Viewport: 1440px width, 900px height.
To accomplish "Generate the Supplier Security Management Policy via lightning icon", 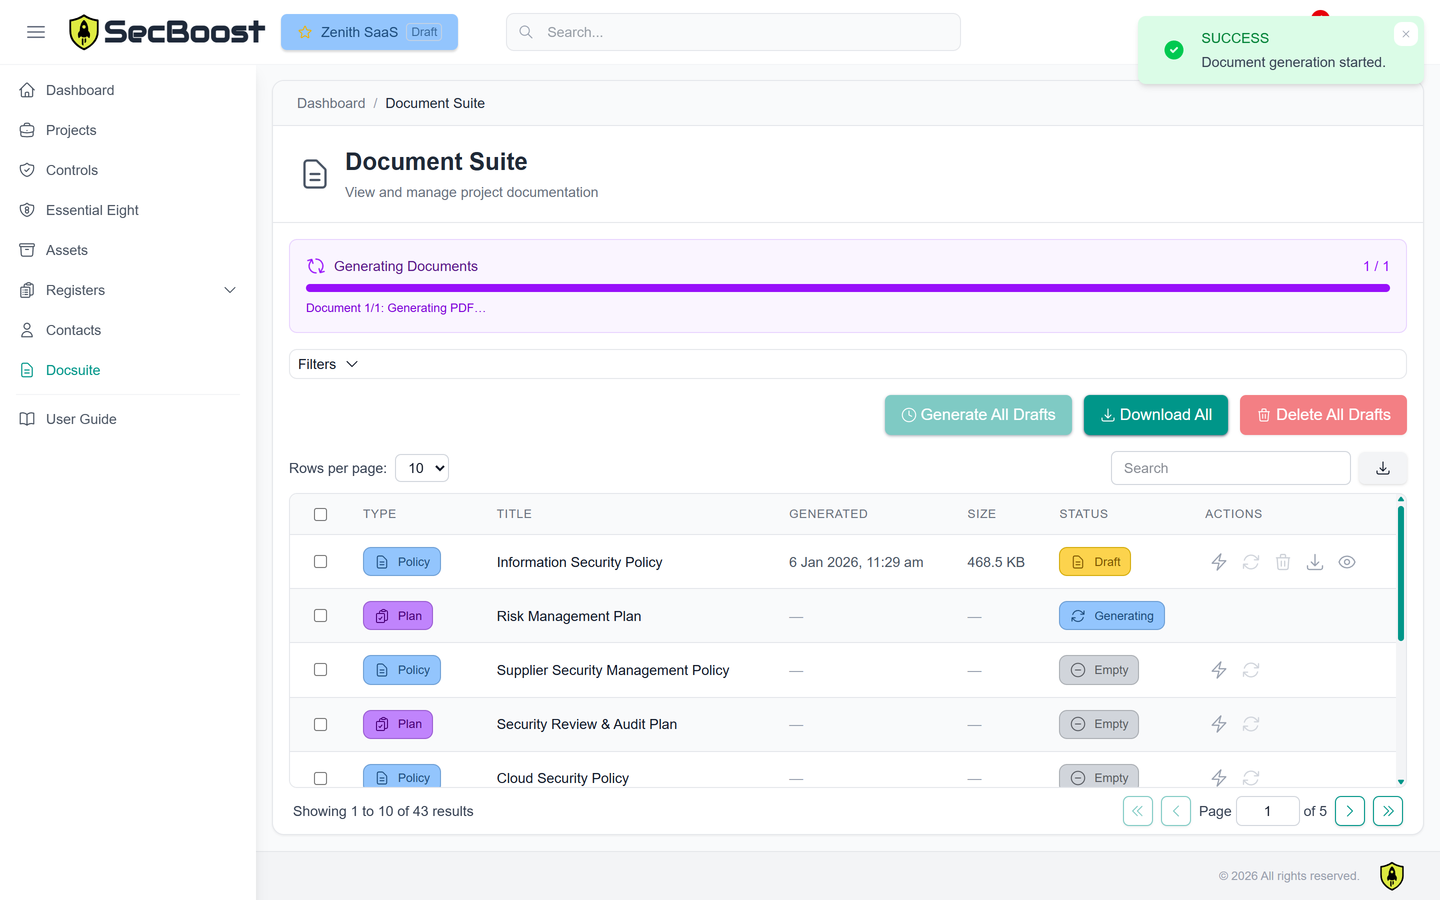I will 1218,670.
